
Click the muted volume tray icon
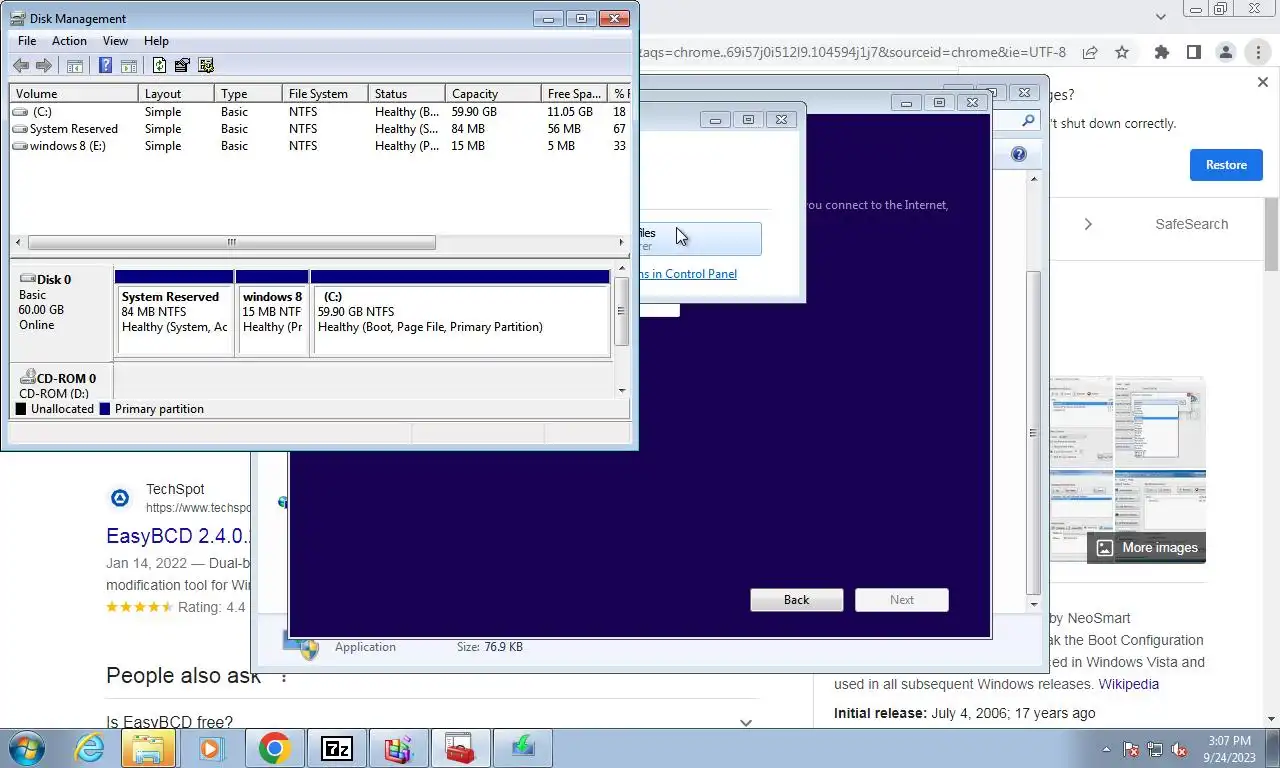click(x=1180, y=749)
